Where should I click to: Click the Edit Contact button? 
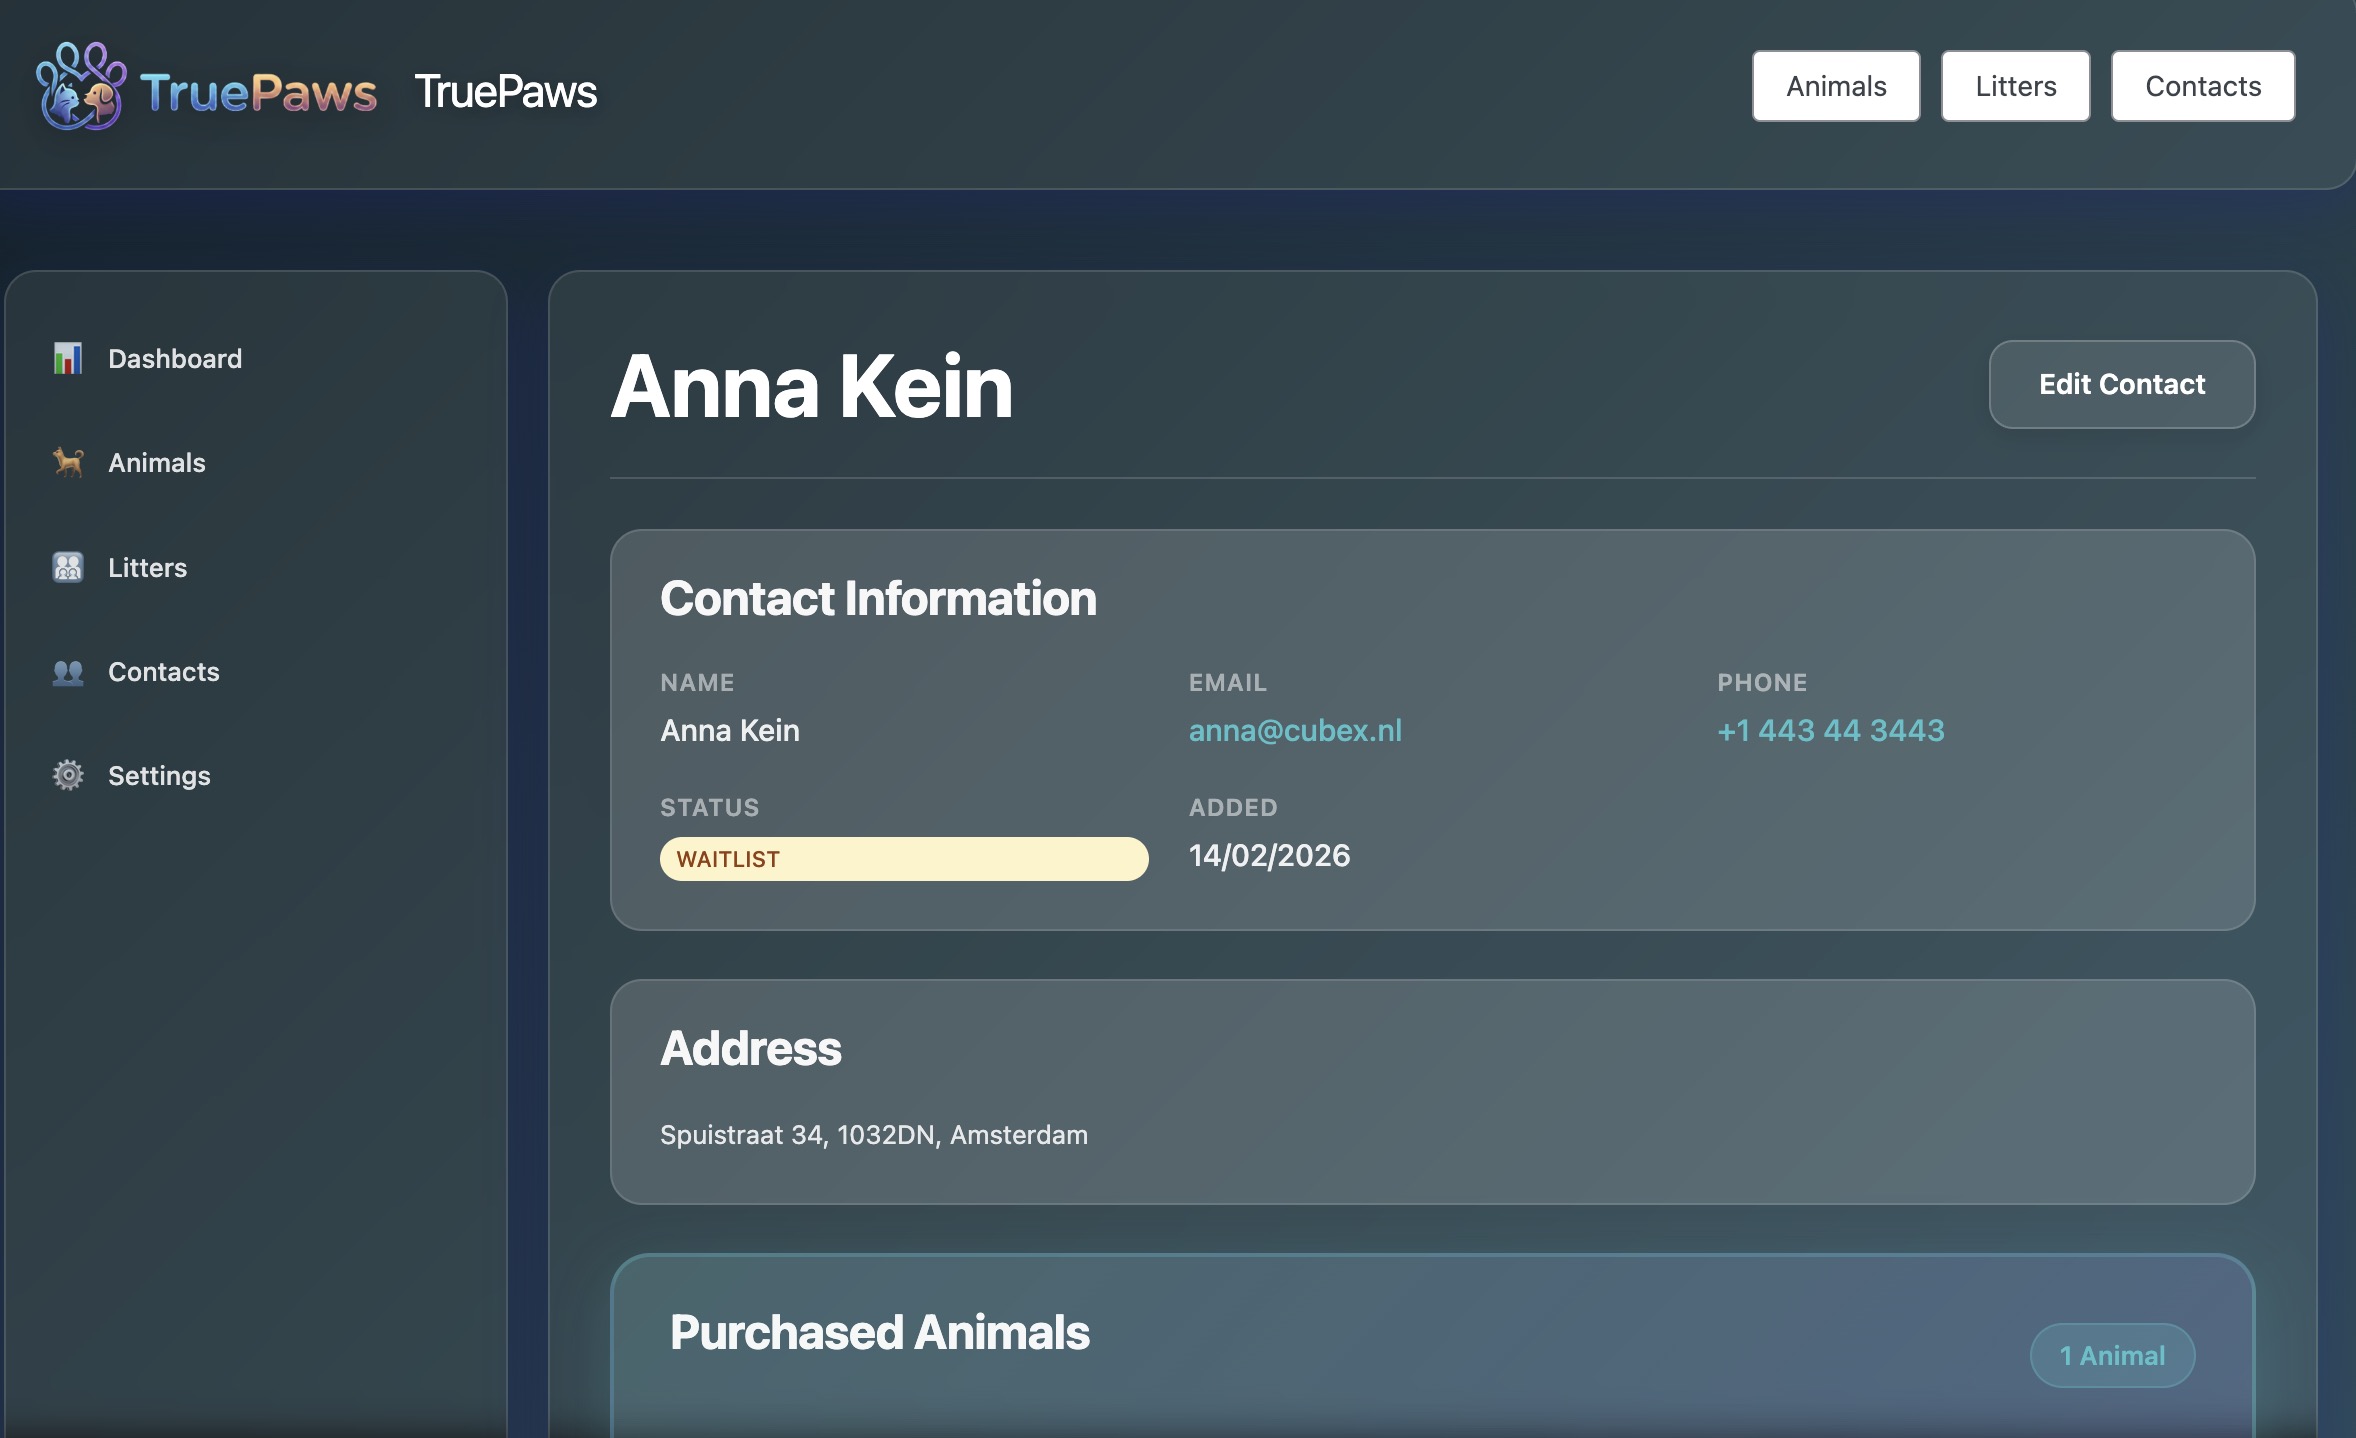[x=2121, y=384]
